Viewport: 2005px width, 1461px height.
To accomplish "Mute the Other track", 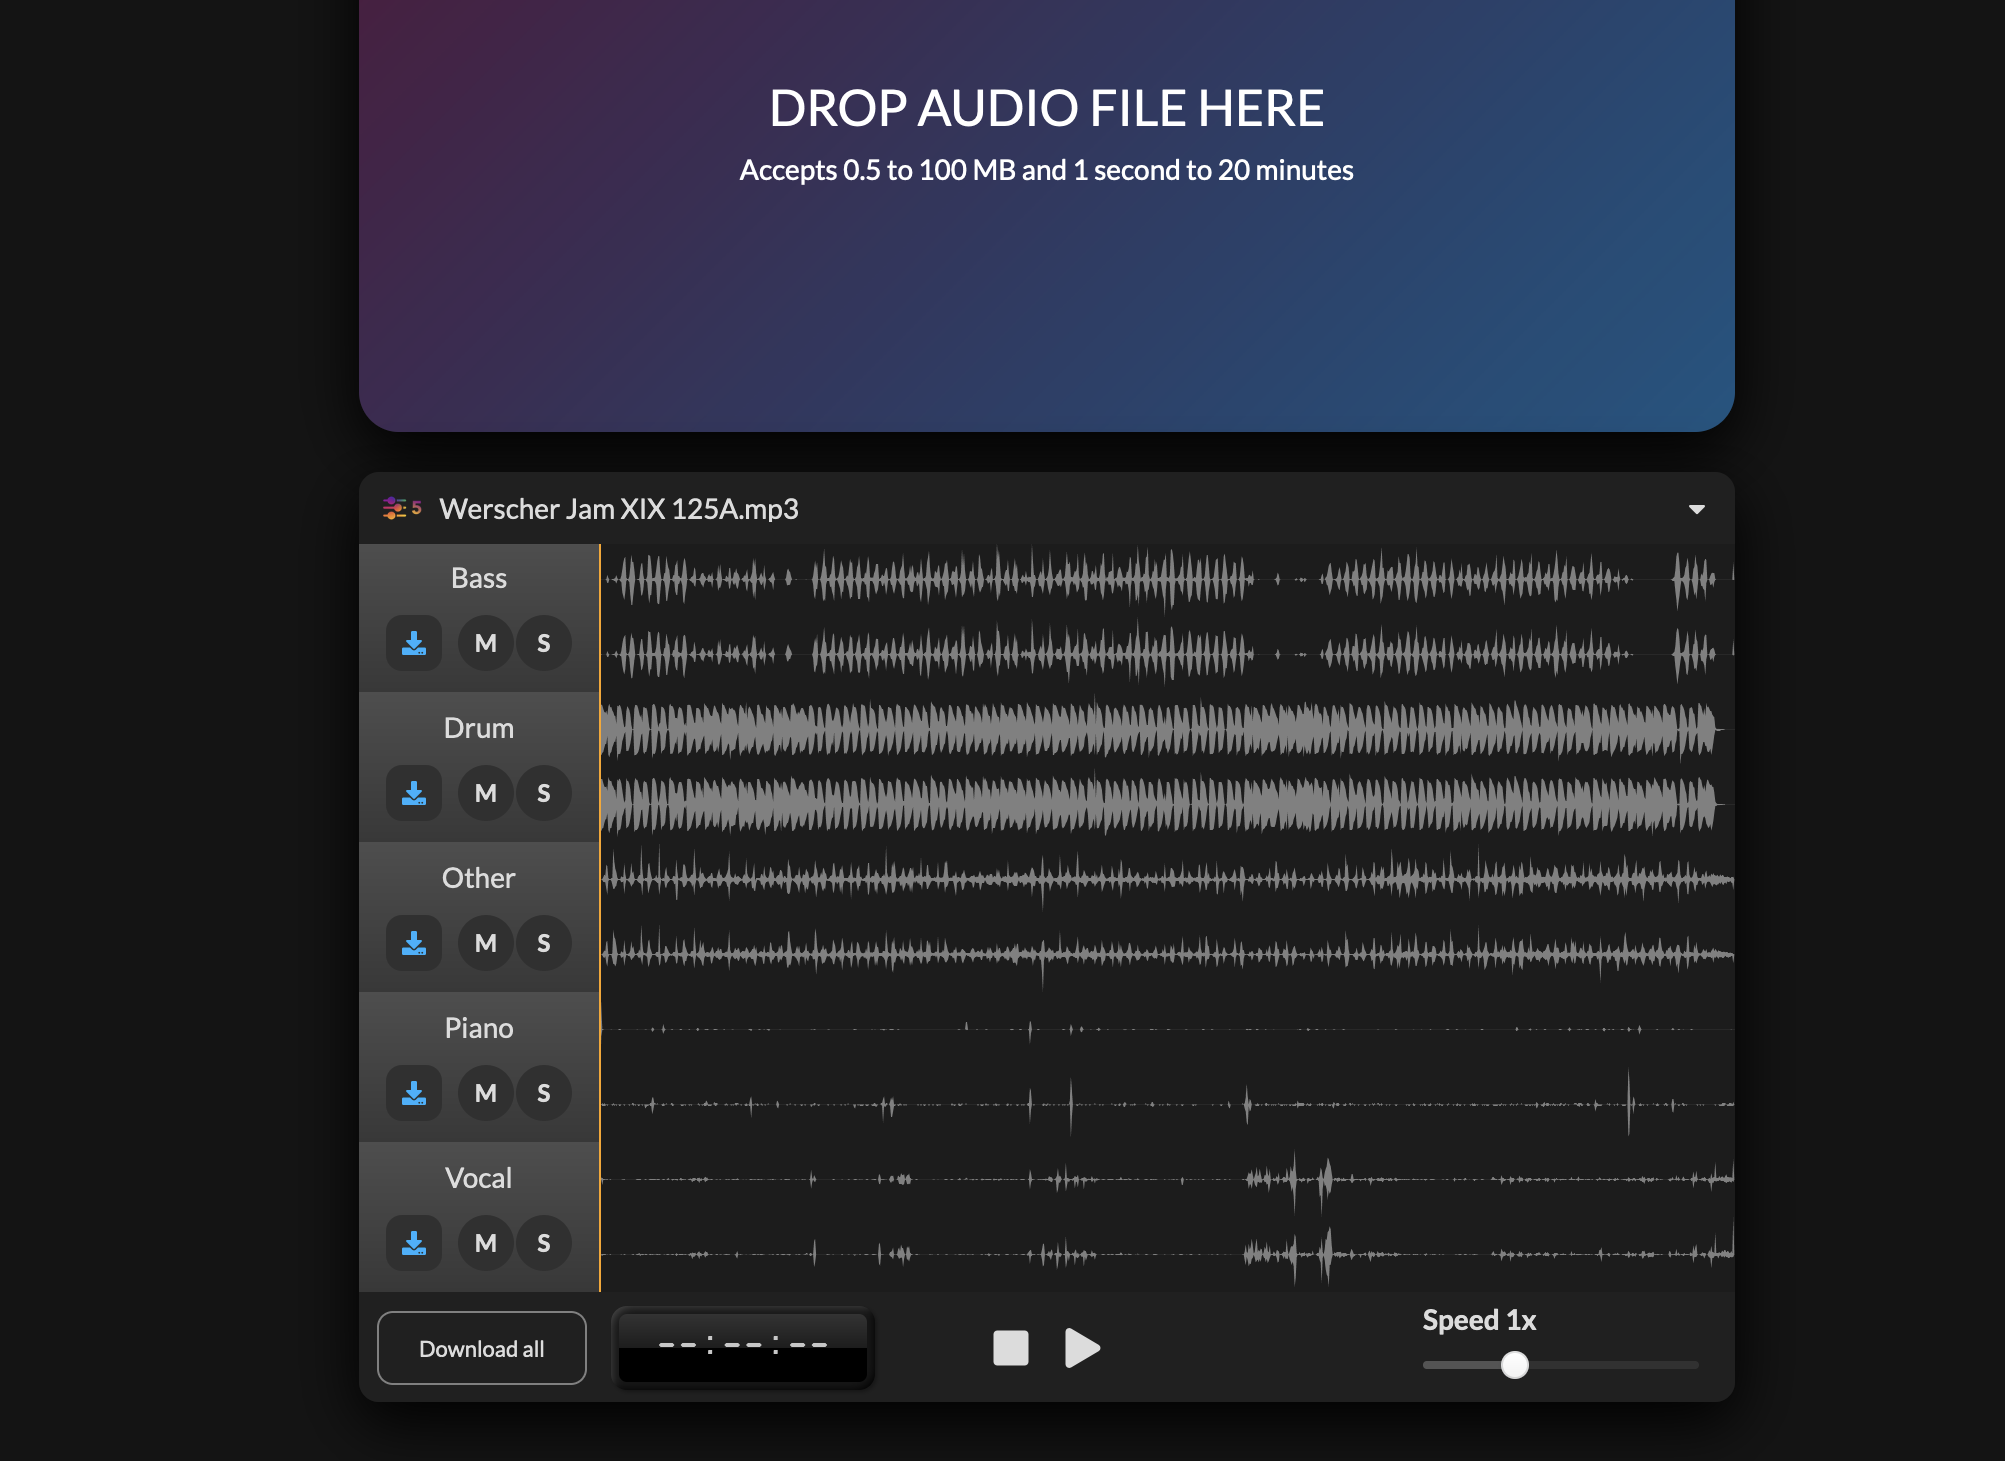I will 486,943.
